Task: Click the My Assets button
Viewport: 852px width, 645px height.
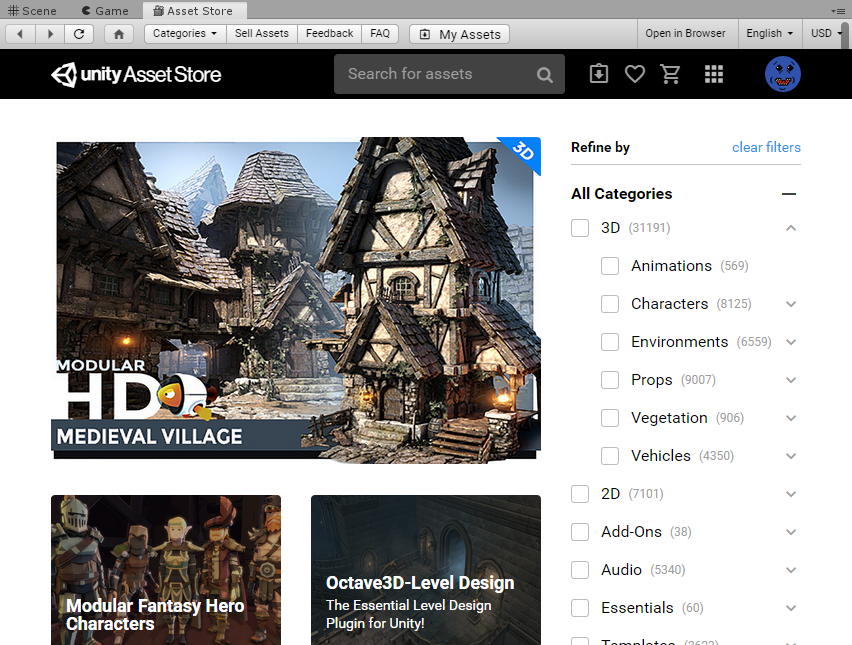Action: click(459, 34)
